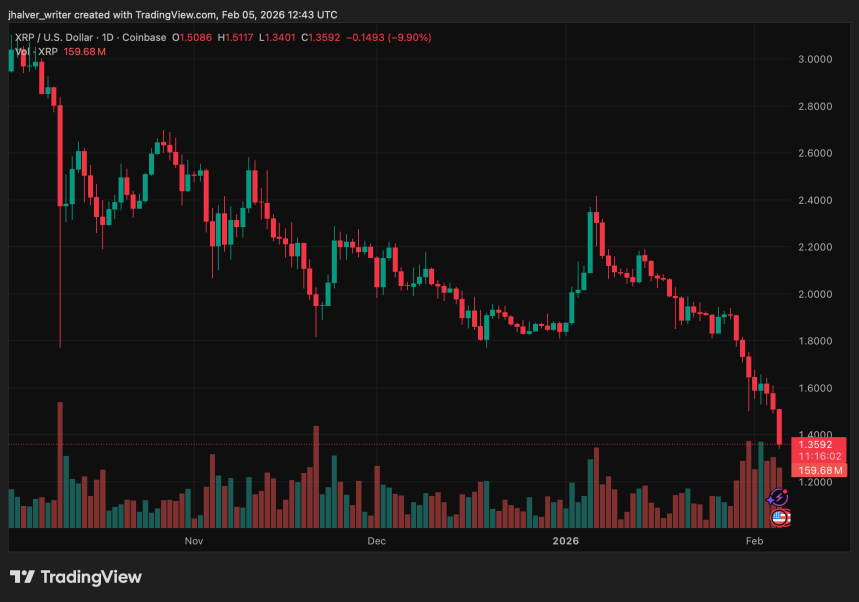Click the TradingView logo icon bottom left

(20, 577)
